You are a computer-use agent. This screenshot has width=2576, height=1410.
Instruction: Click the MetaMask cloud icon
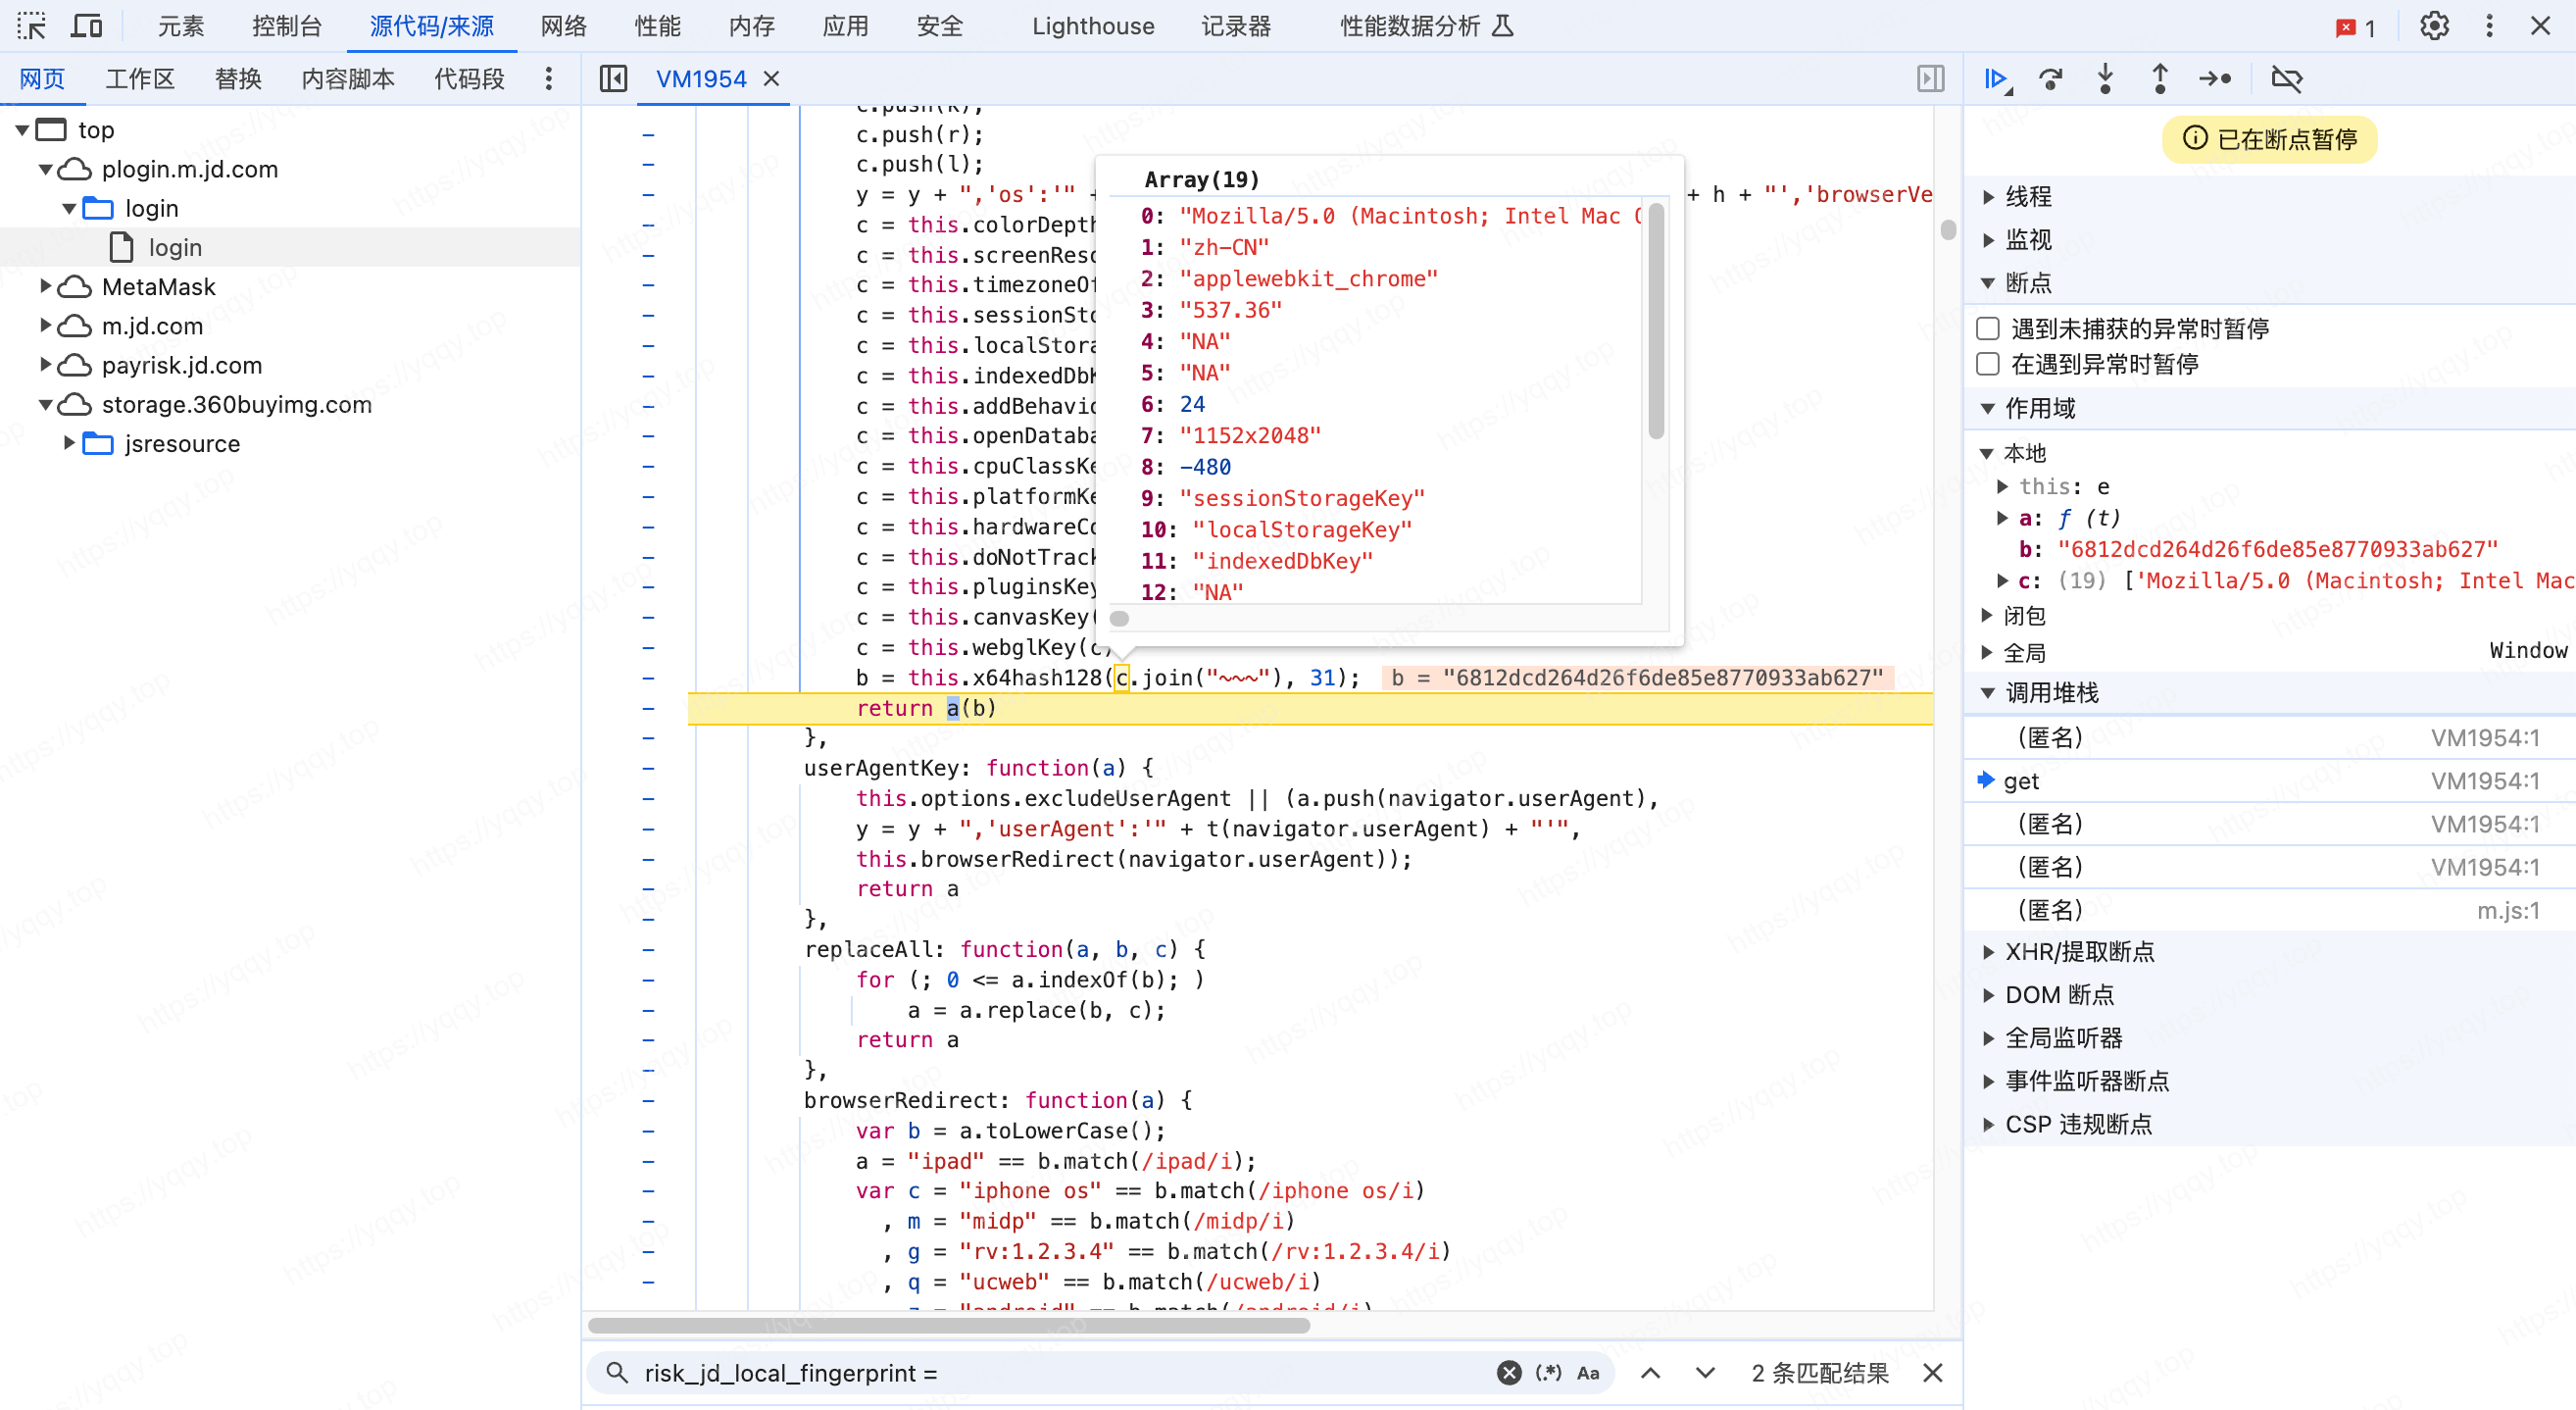pyautogui.click(x=75, y=287)
